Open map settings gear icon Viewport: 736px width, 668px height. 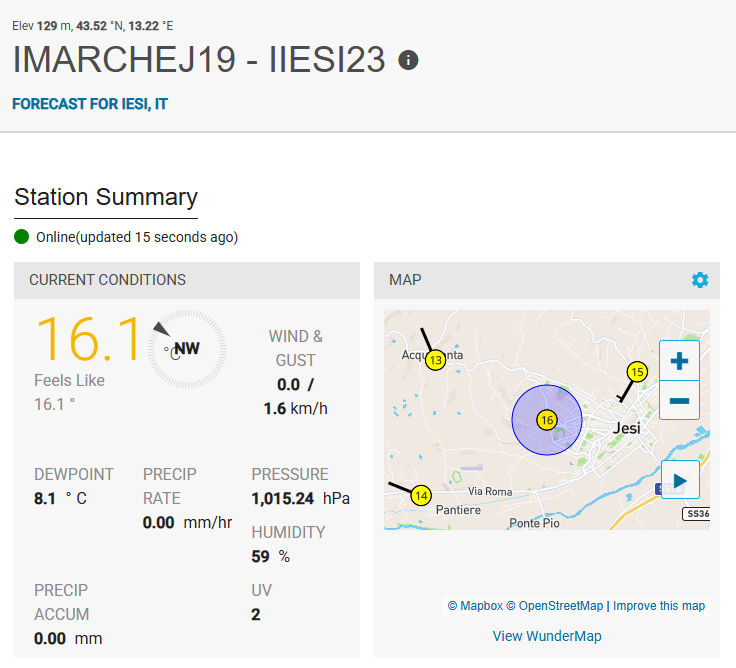point(700,280)
